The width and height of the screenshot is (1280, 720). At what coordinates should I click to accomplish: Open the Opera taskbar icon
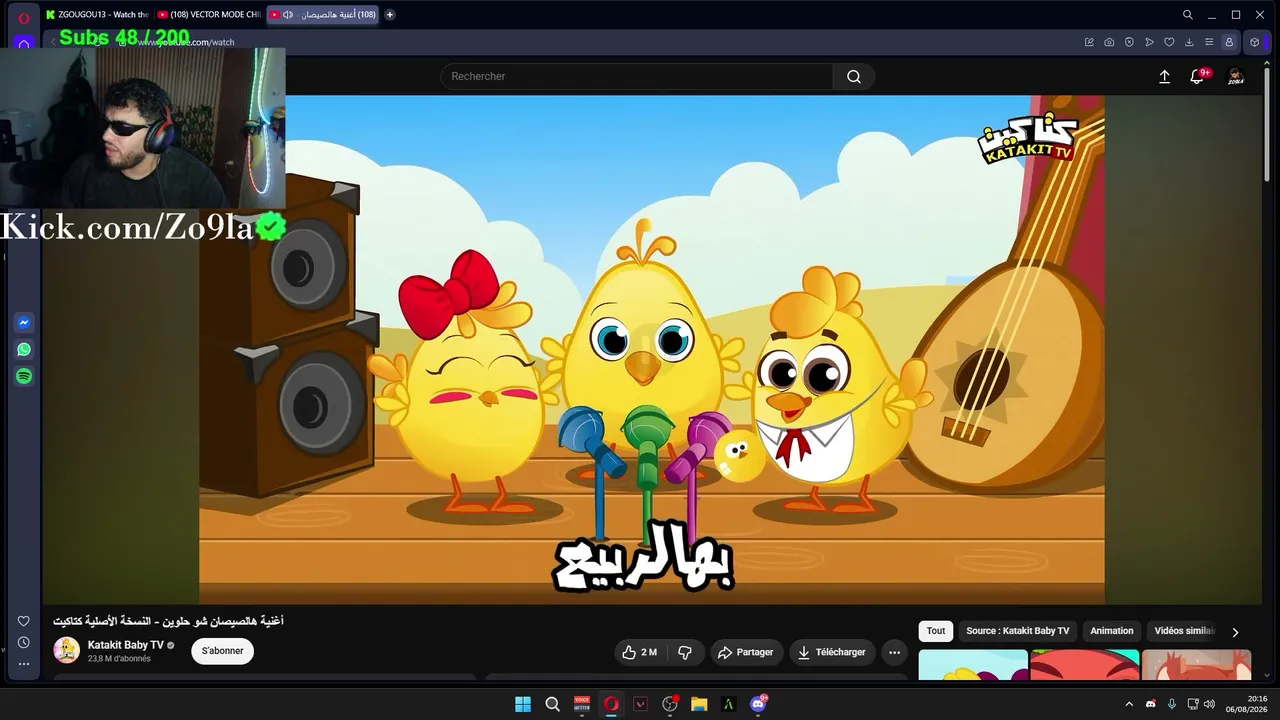611,704
